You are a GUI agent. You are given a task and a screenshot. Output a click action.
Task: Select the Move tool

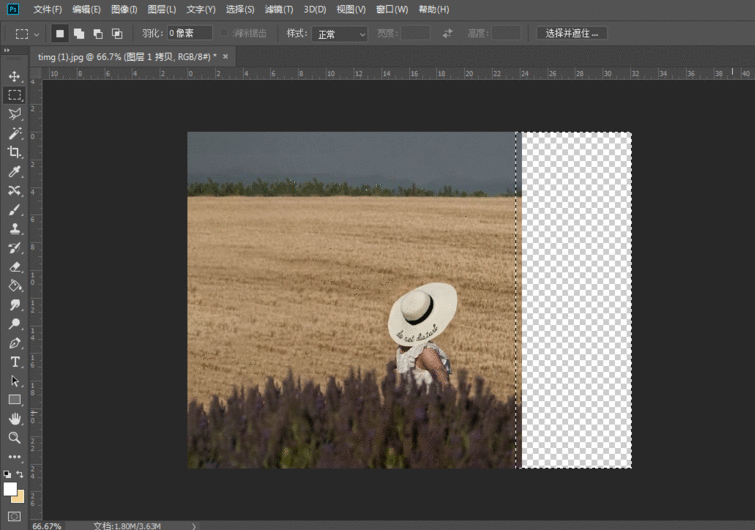click(14, 76)
